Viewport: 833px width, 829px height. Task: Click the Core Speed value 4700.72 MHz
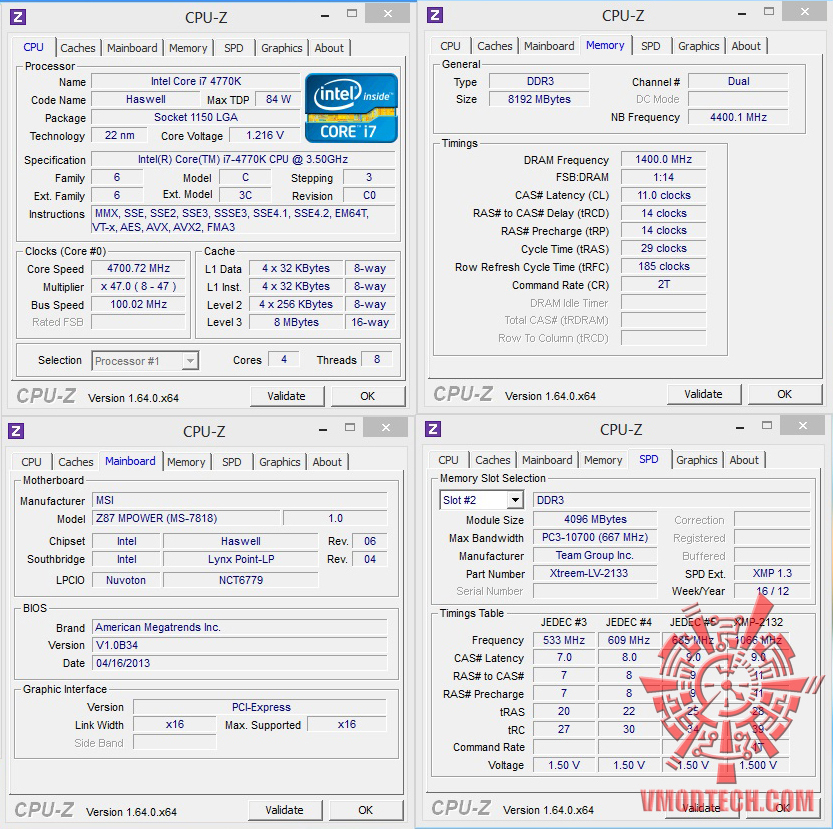138,268
